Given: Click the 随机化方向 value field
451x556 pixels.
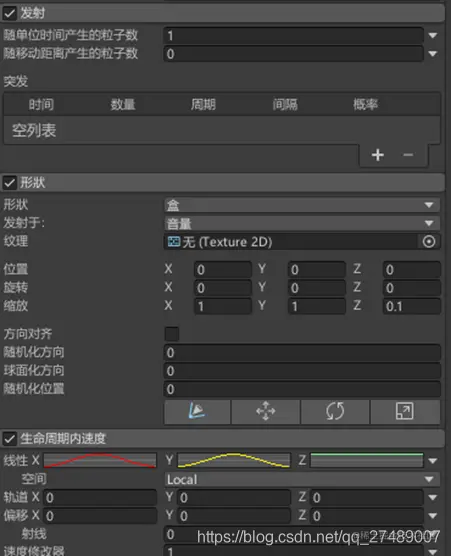Looking at the screenshot, I should point(302,352).
